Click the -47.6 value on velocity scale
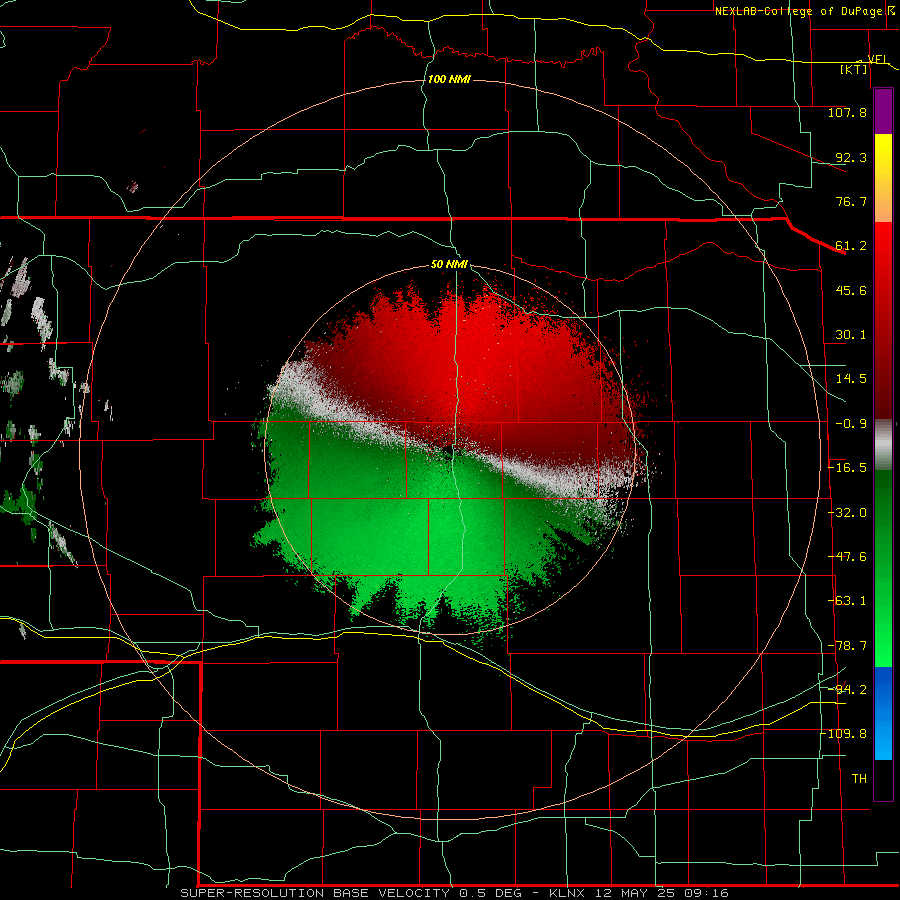The width and height of the screenshot is (900, 900). coord(847,557)
